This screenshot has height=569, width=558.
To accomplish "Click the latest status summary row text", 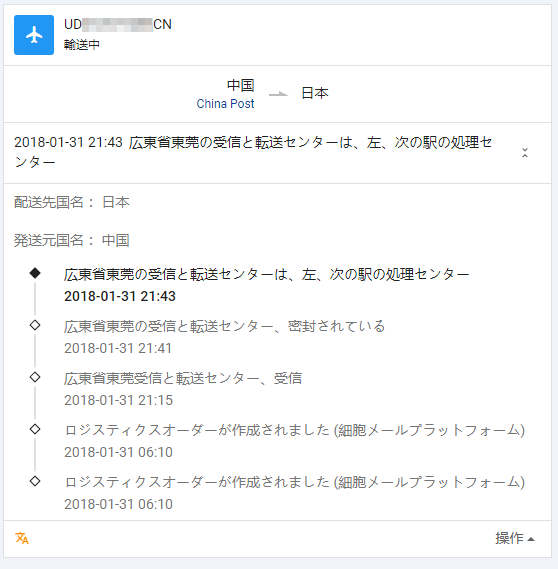I will [253, 152].
